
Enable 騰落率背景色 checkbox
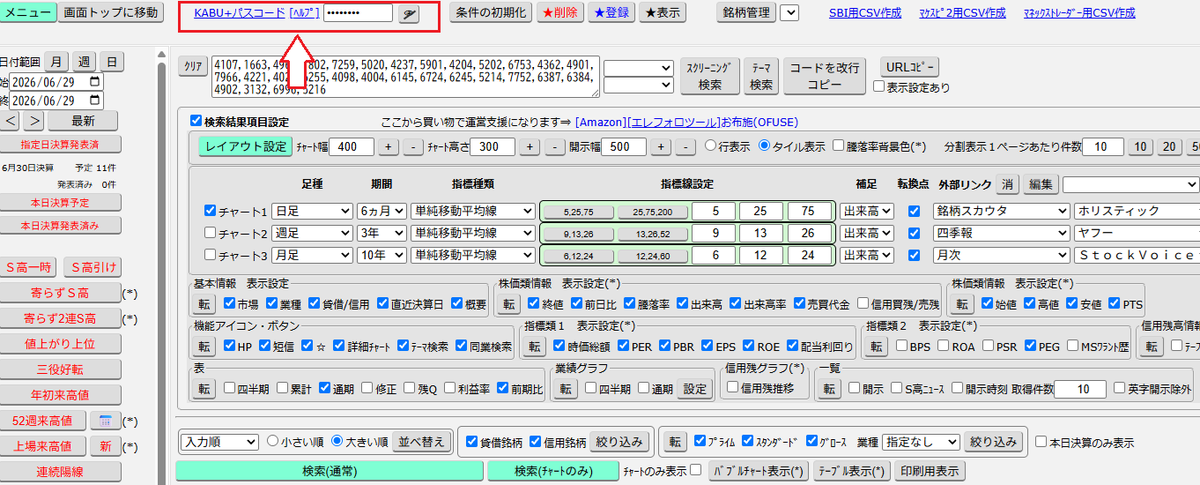tap(838, 146)
